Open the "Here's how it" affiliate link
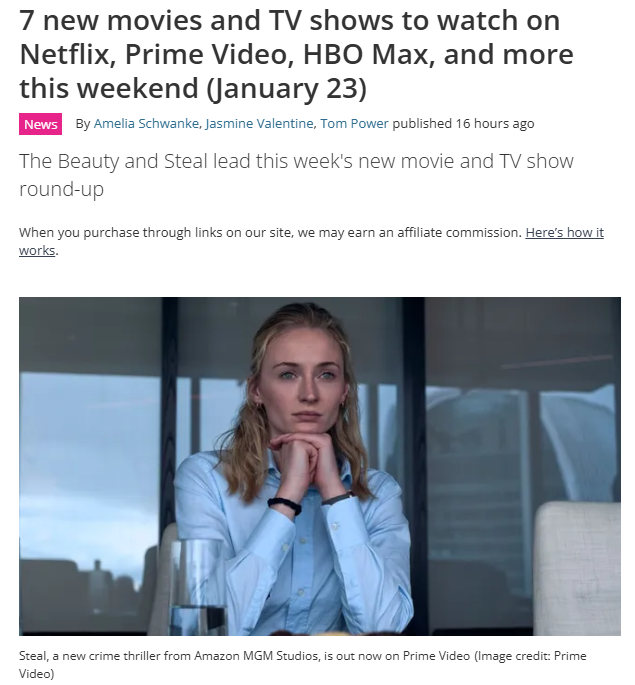 click(x=564, y=232)
